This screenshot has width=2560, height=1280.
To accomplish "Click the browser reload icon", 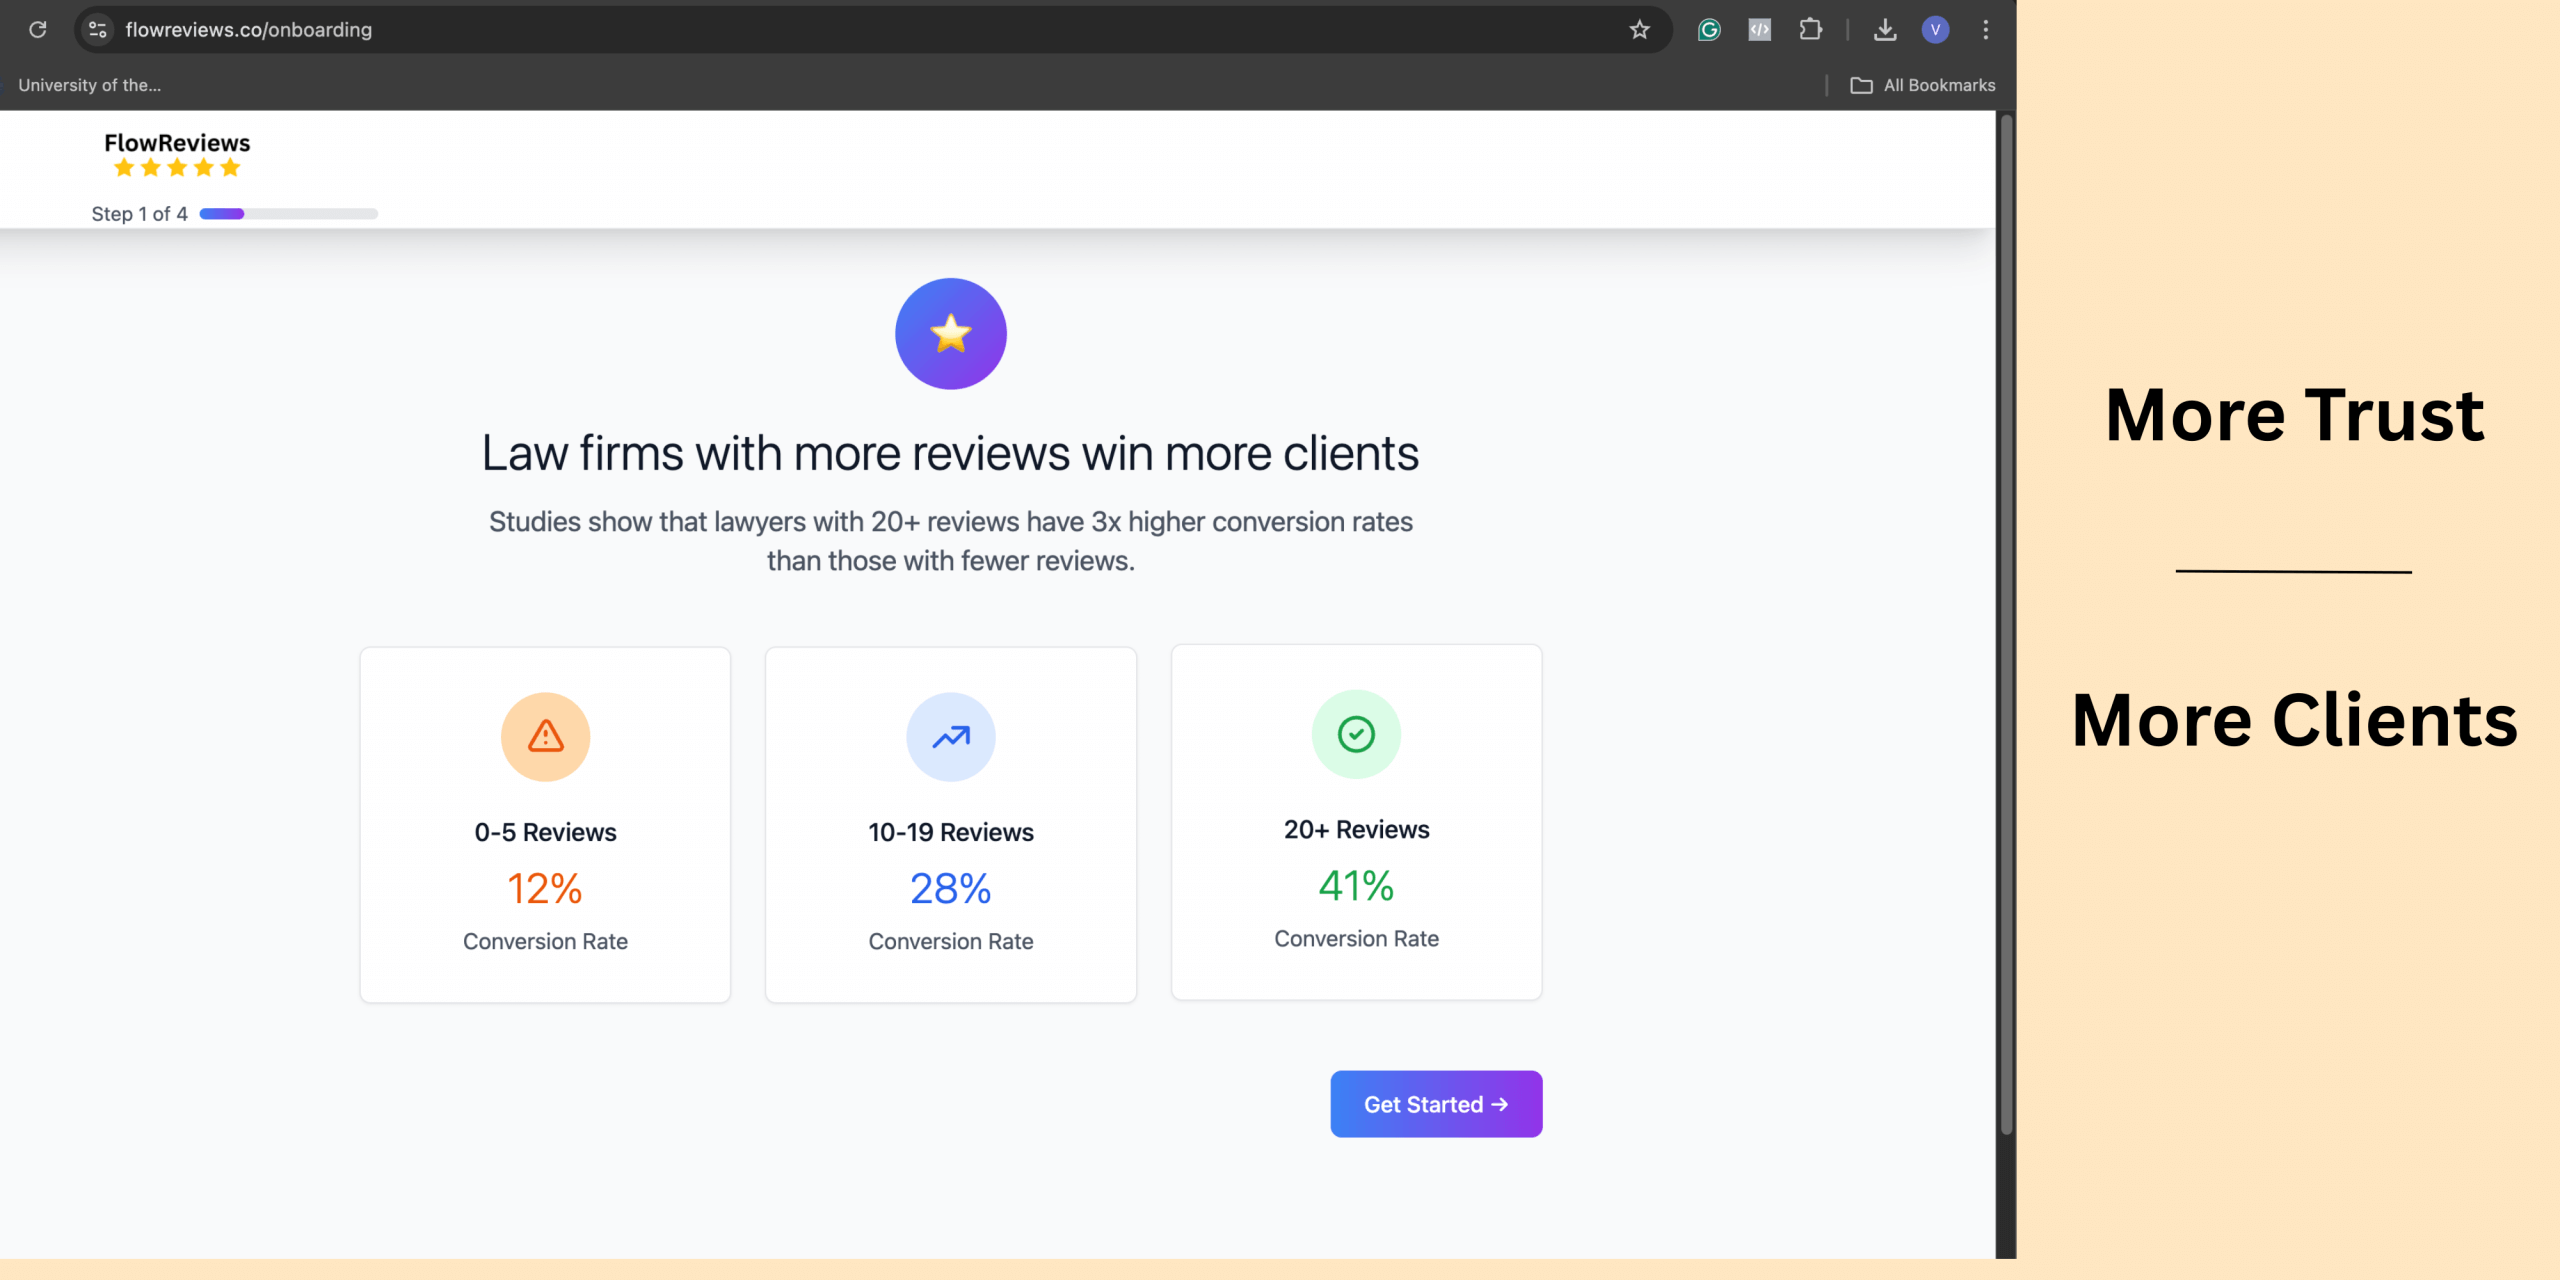I will point(38,30).
